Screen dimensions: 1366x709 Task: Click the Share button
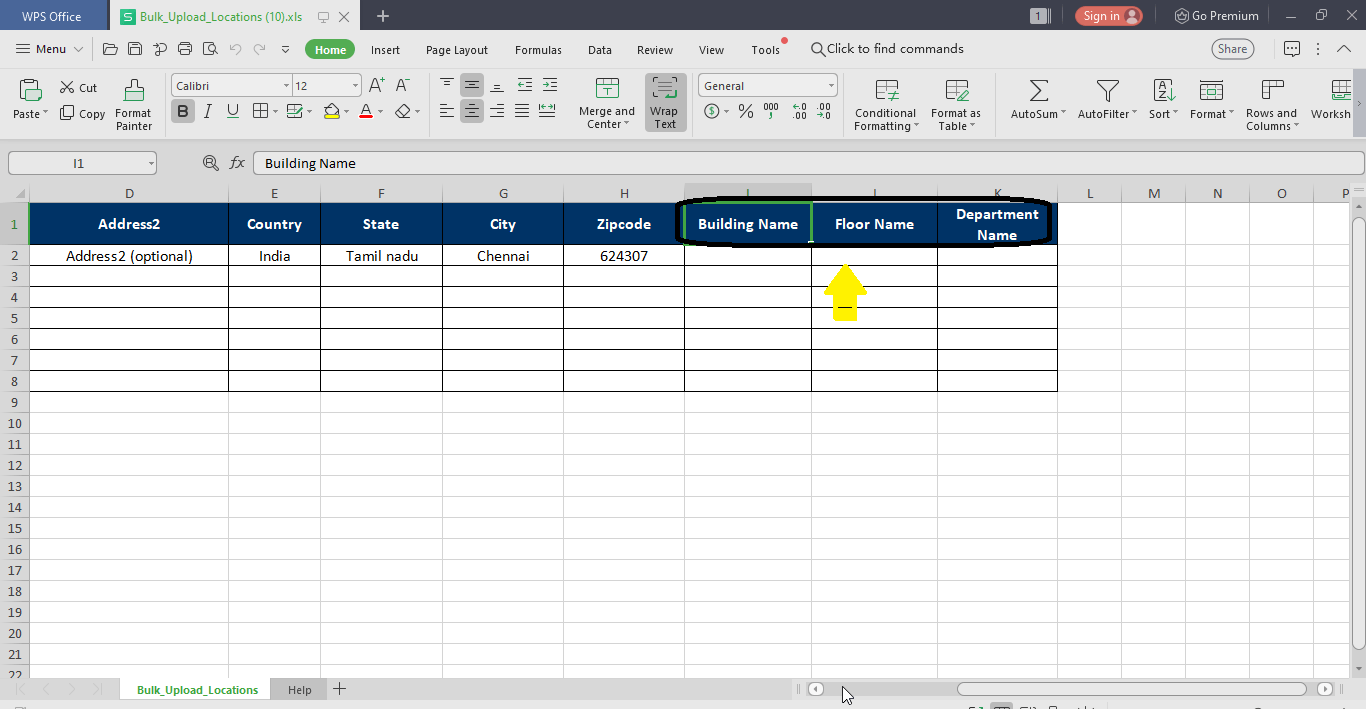point(1232,49)
